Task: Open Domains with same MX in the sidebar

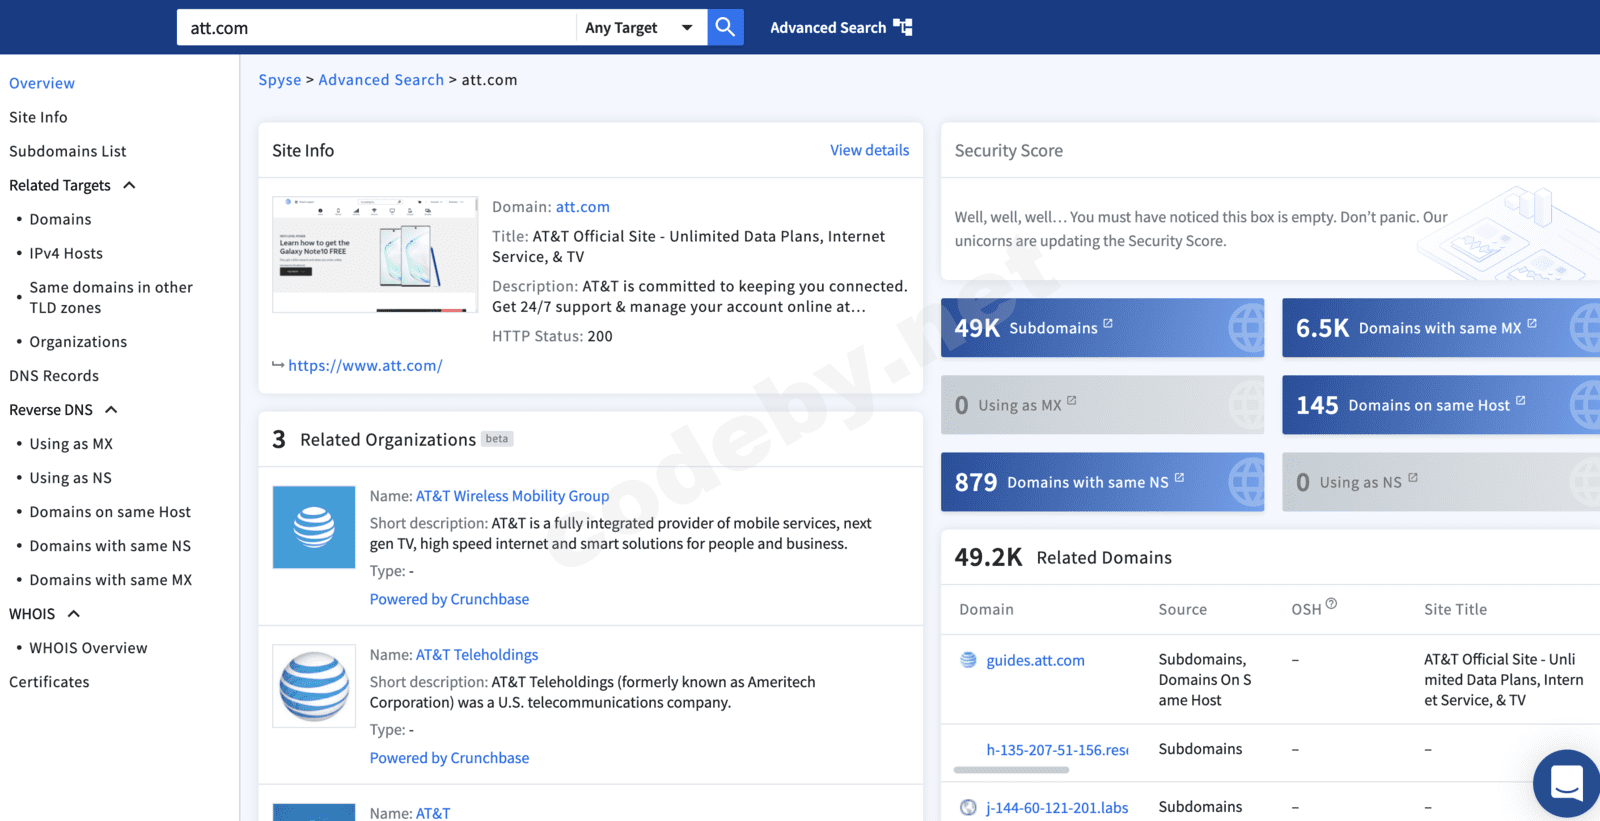Action: (111, 580)
